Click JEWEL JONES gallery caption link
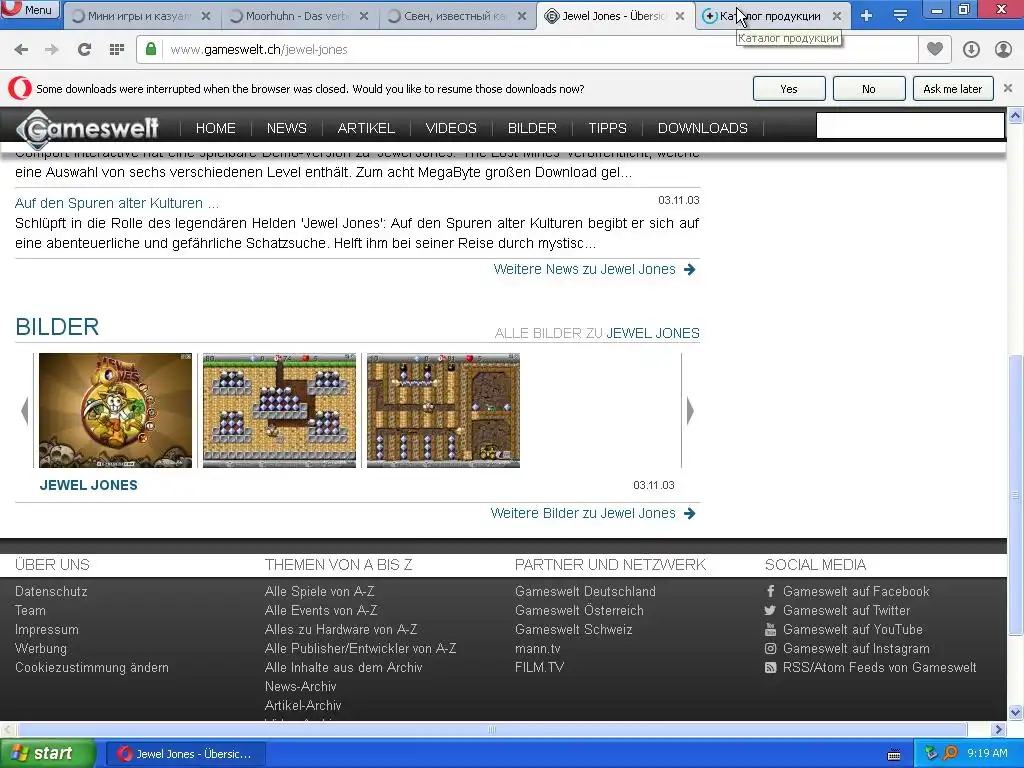Screen dimensions: 1024x768 (88, 485)
